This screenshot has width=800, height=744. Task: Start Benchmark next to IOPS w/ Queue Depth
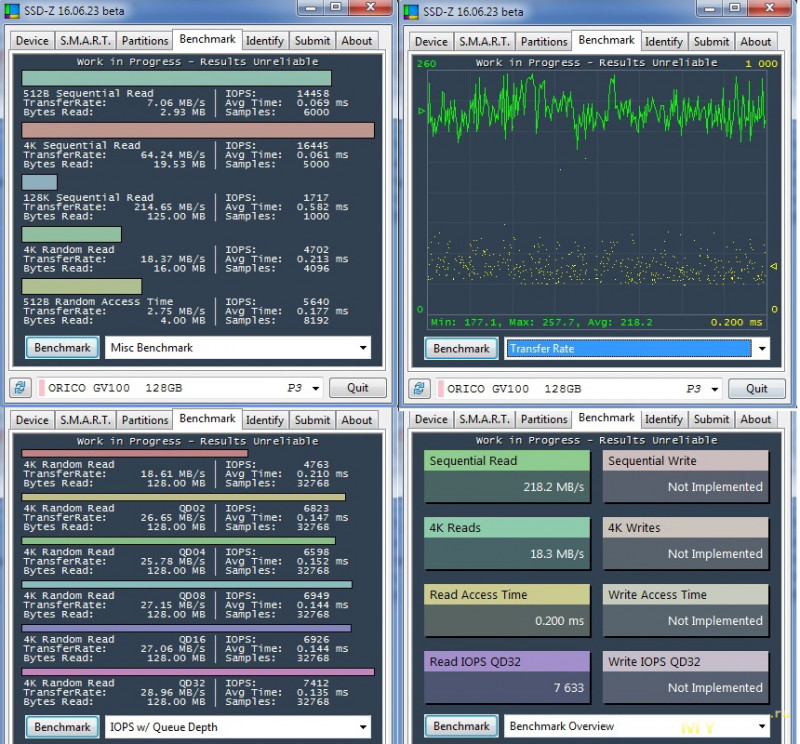(x=62, y=727)
